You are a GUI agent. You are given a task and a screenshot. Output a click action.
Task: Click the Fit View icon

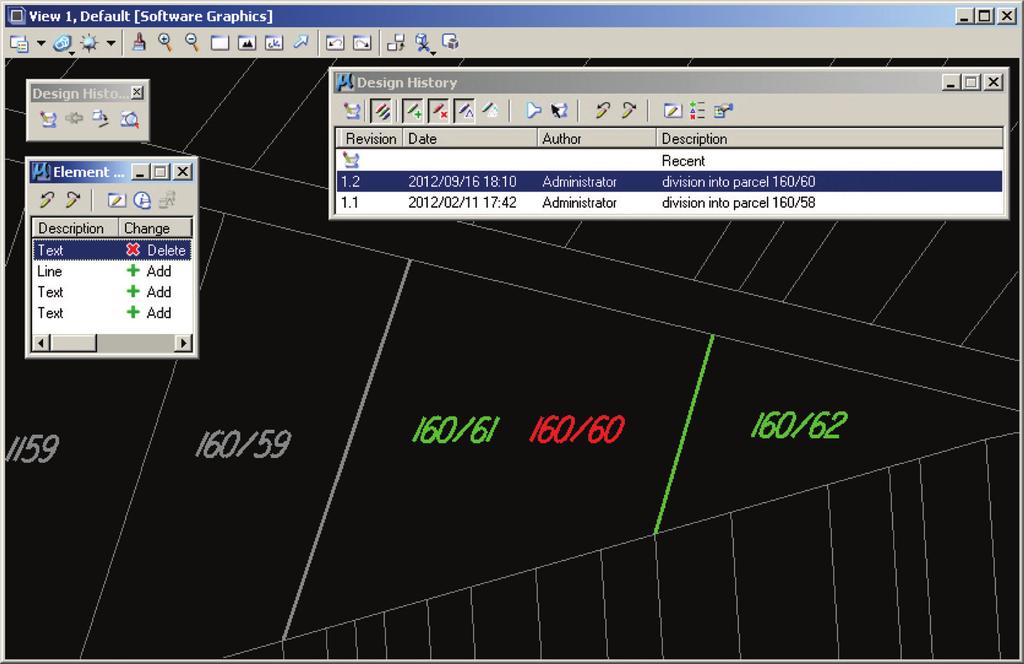pyautogui.click(x=247, y=44)
